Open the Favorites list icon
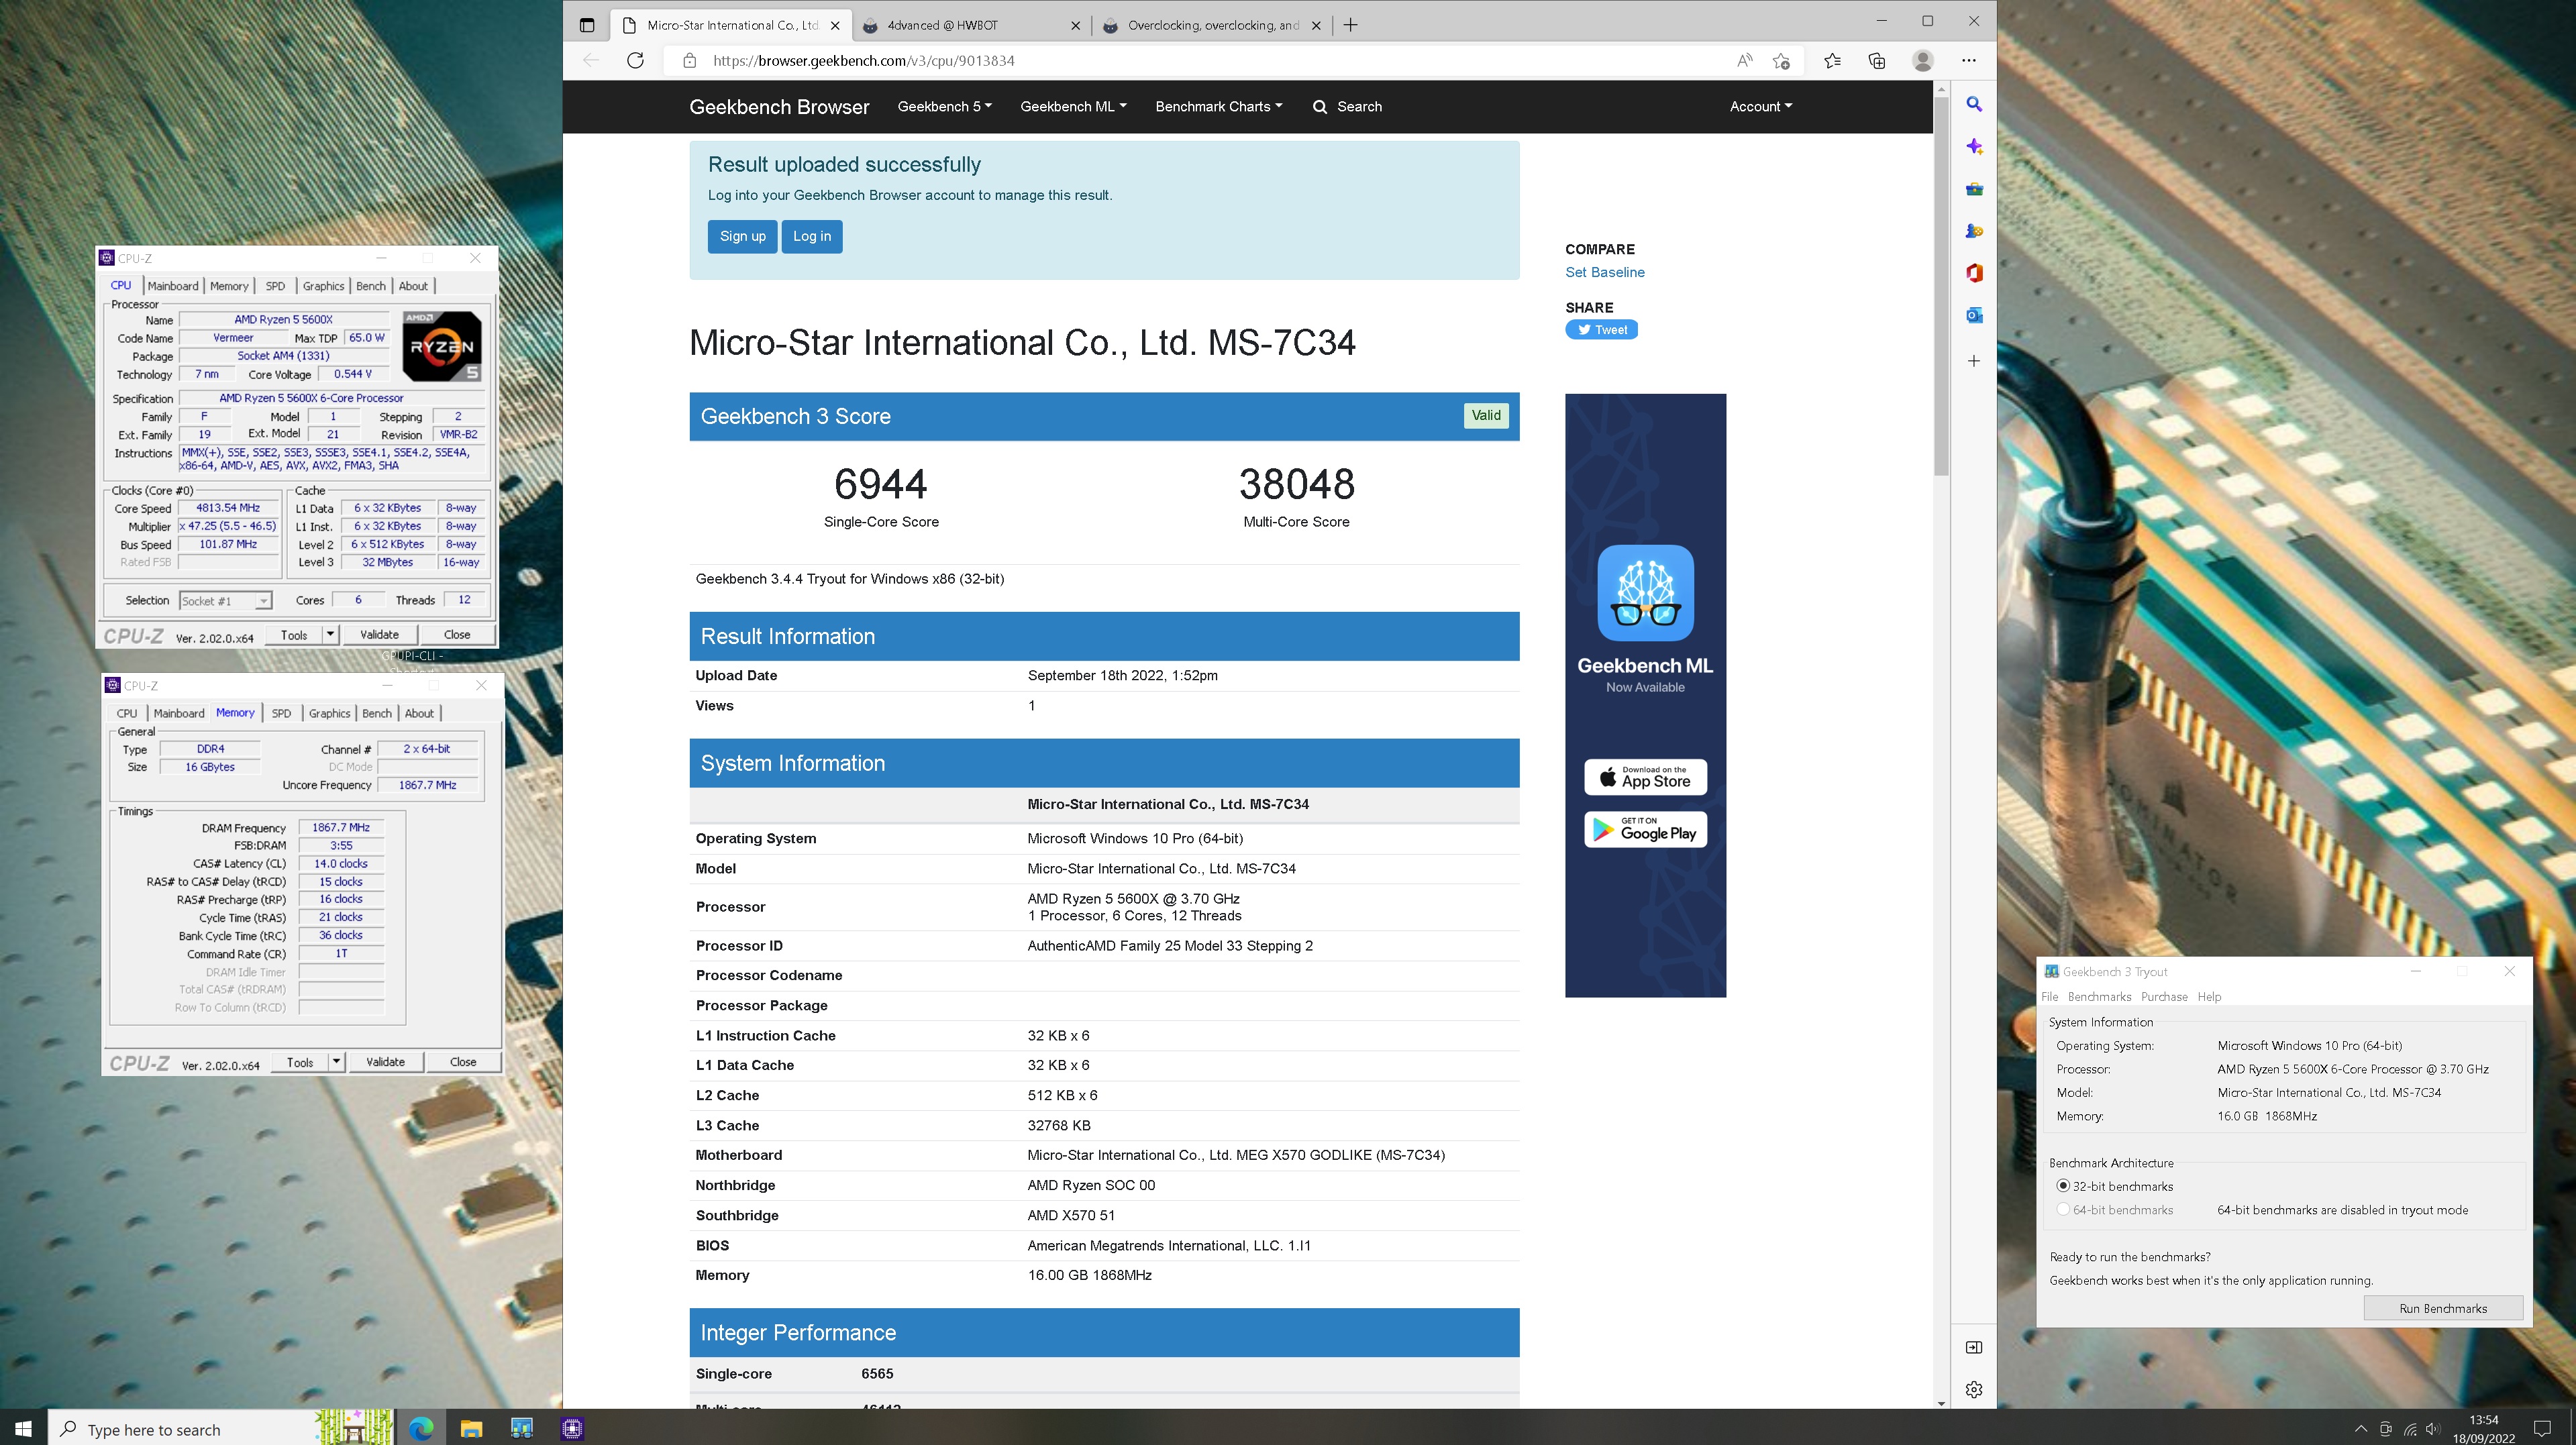The image size is (2576, 1445). click(x=1832, y=61)
